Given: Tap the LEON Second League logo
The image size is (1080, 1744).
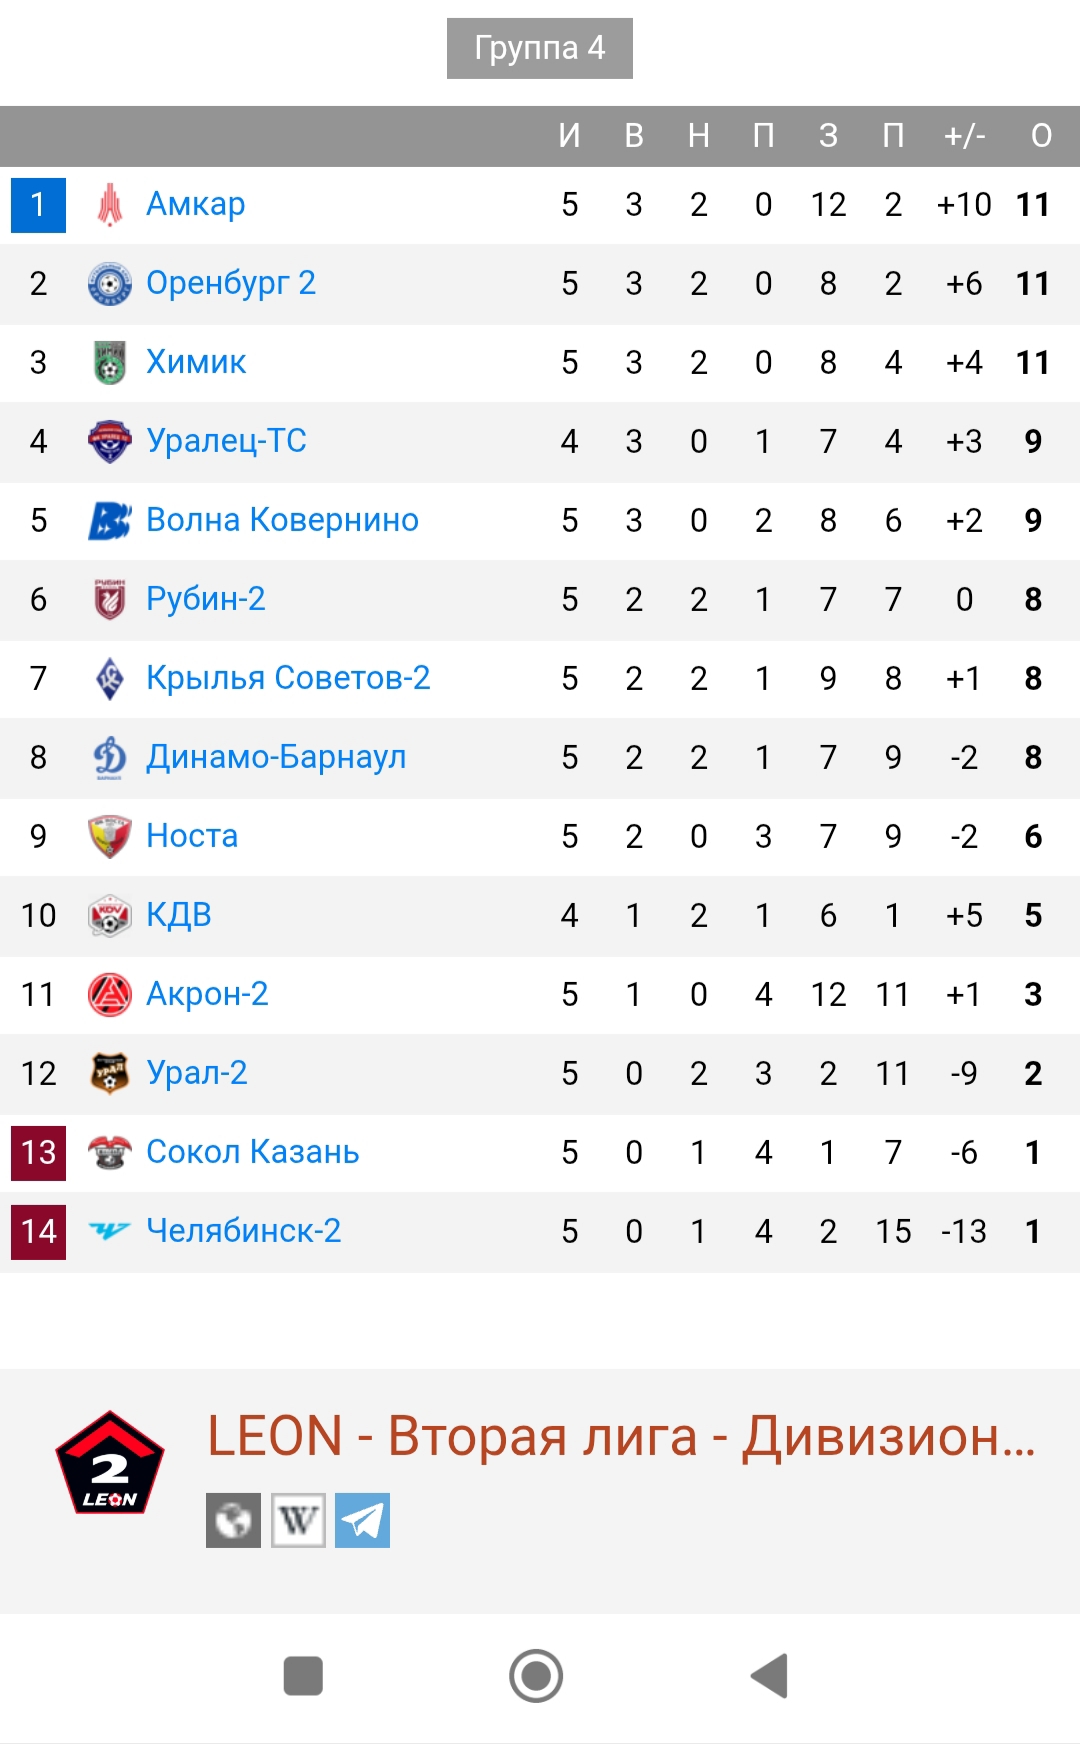Looking at the screenshot, I should pyautogui.click(x=110, y=1463).
